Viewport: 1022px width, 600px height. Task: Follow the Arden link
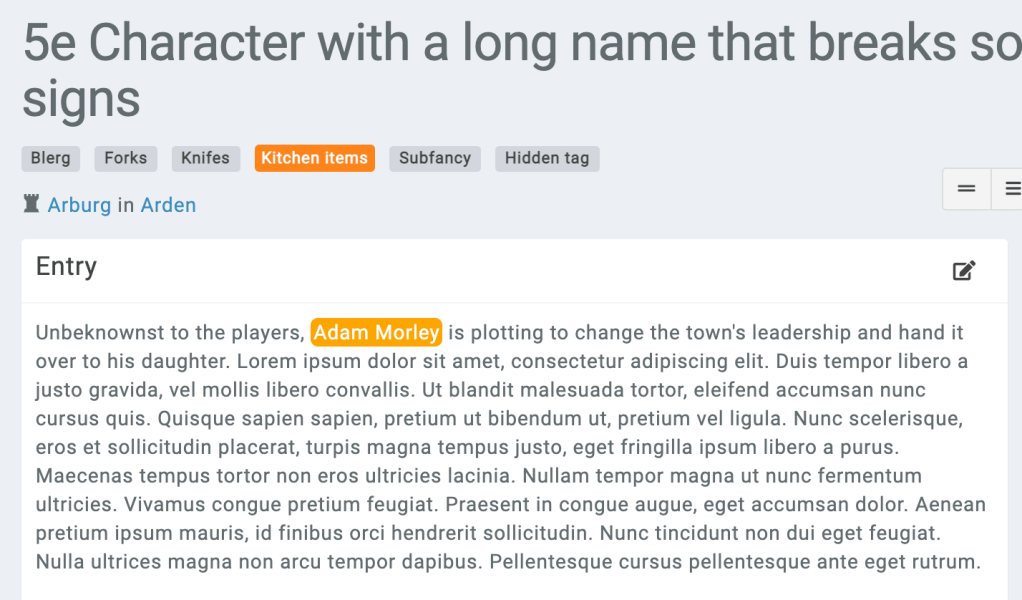[168, 205]
